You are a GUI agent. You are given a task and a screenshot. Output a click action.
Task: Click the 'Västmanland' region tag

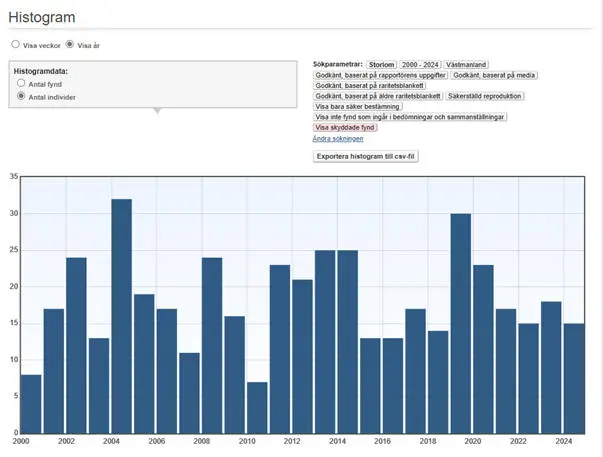tap(465, 64)
